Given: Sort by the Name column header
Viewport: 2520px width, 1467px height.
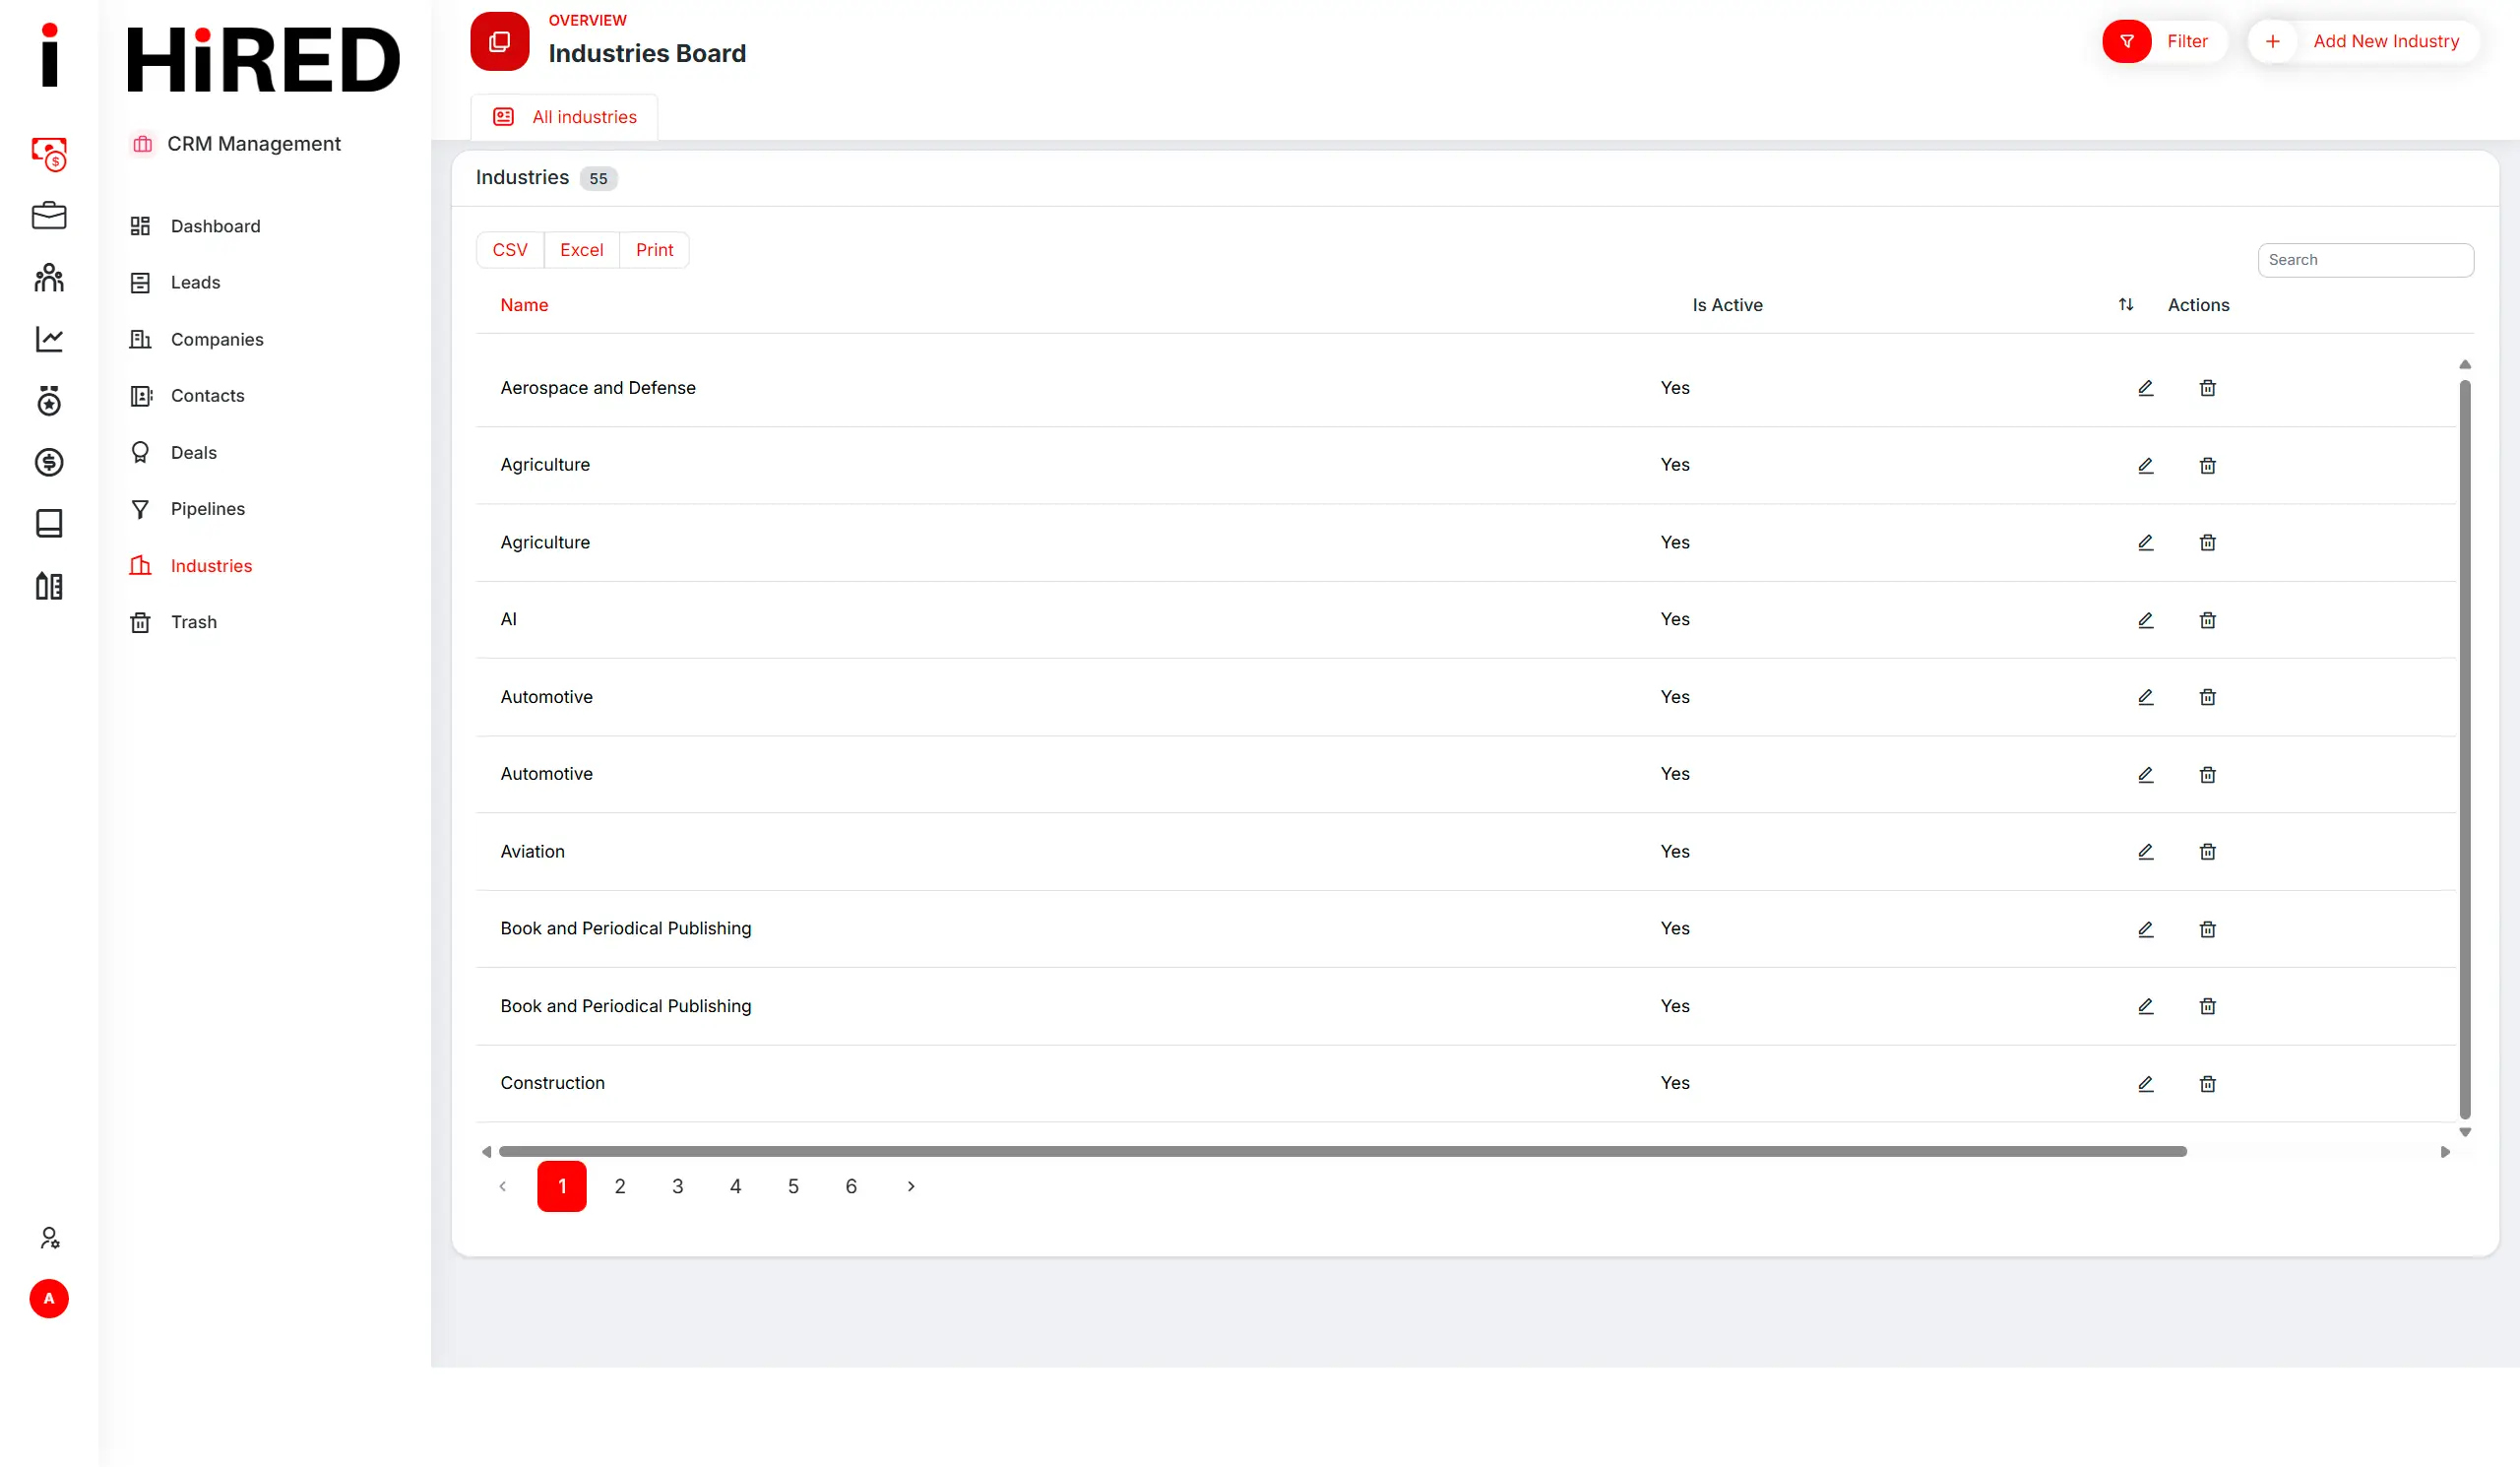Looking at the screenshot, I should click(x=524, y=305).
